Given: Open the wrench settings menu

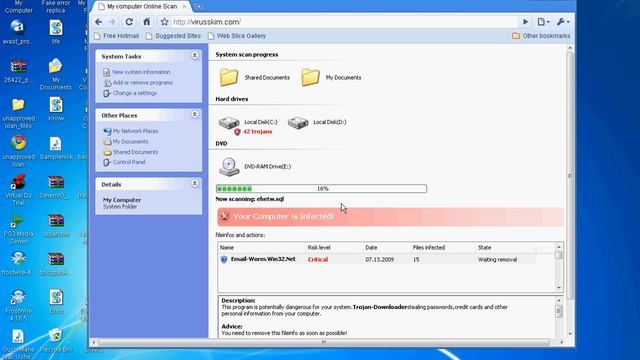Looking at the screenshot, I should pyautogui.click(x=563, y=22).
